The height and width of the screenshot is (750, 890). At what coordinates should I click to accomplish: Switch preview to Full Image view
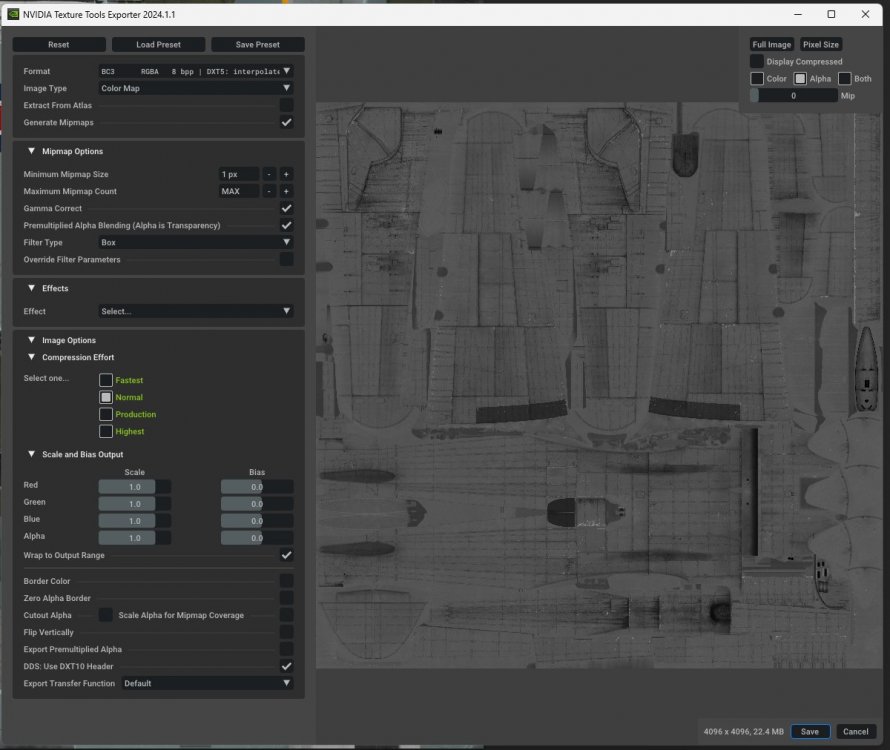(x=771, y=44)
